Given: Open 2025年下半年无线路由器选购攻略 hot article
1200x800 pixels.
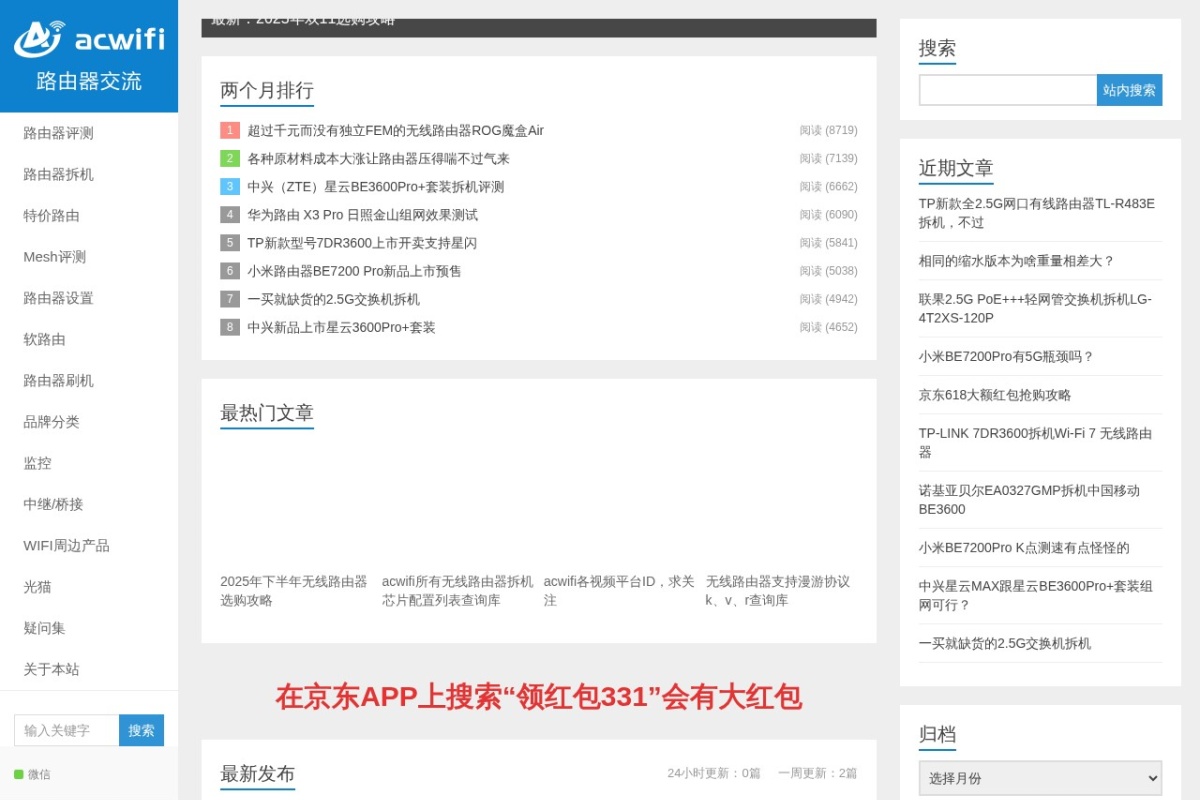Looking at the screenshot, I should point(294,590).
